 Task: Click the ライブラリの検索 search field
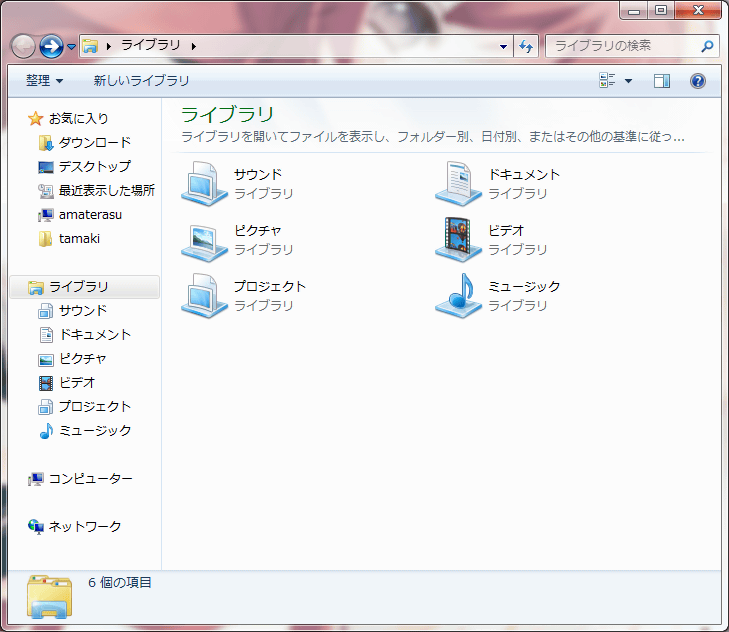[624, 46]
